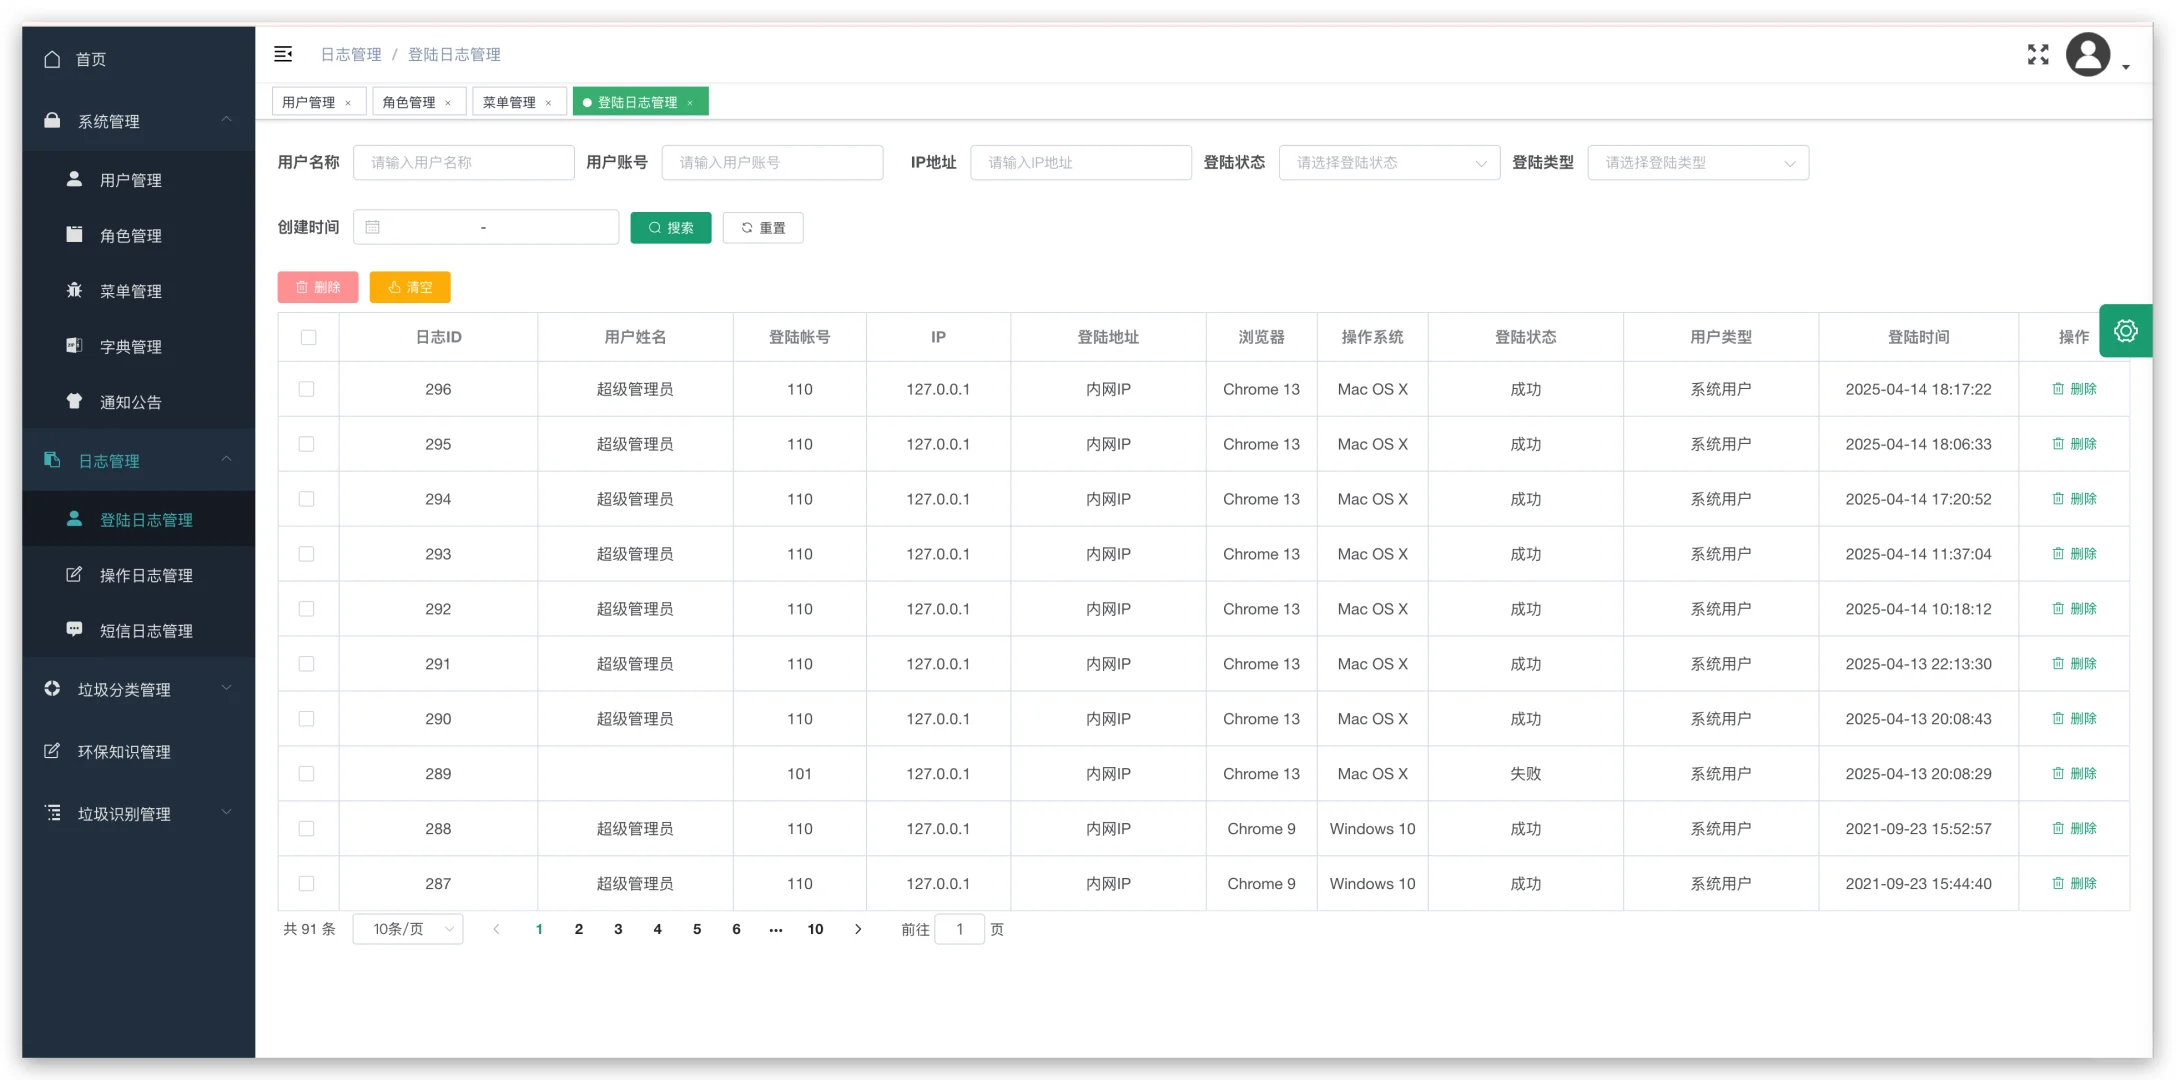Click the 菜单管理 bug icon
The image size is (2176, 1080).
74,290
